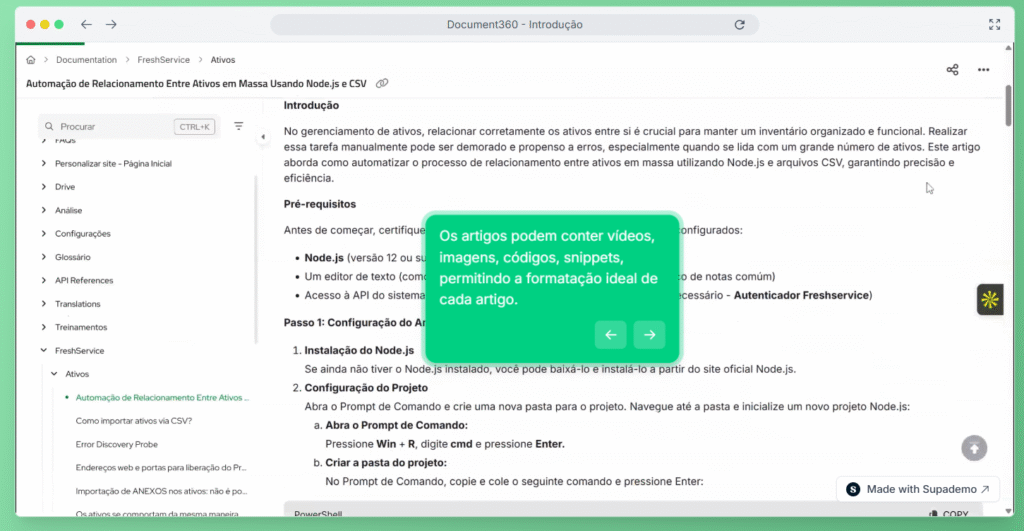Expand the Glossário category
Screen dimensions: 1024x531
coord(44,257)
